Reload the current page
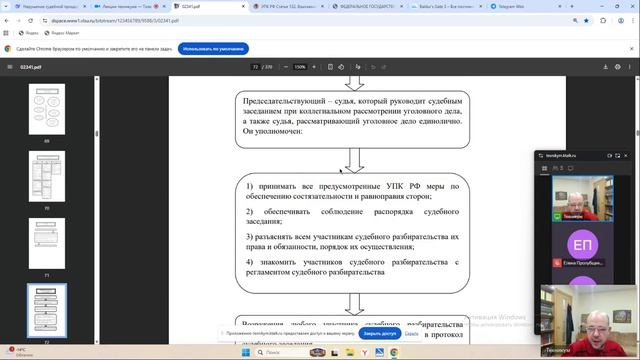The width and height of the screenshot is (640, 360). 31,20
